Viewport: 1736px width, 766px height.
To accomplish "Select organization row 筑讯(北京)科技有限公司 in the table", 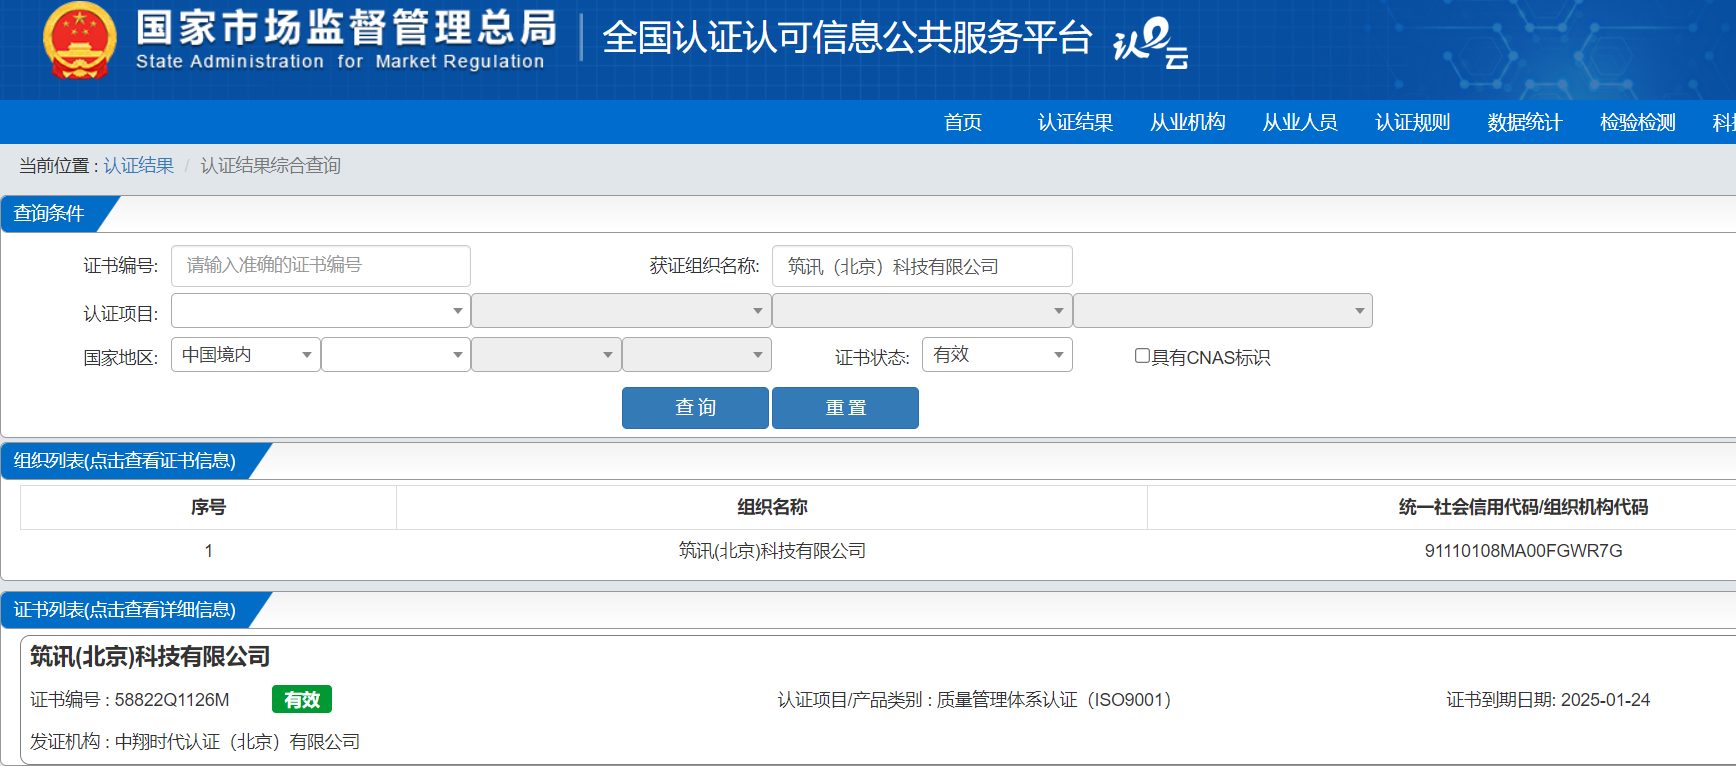I will point(772,551).
